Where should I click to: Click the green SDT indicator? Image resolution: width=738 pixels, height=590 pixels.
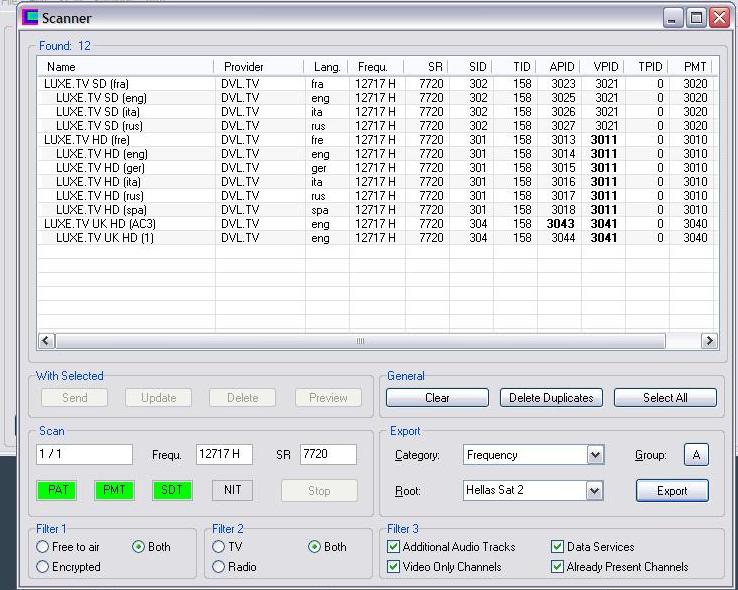point(172,491)
